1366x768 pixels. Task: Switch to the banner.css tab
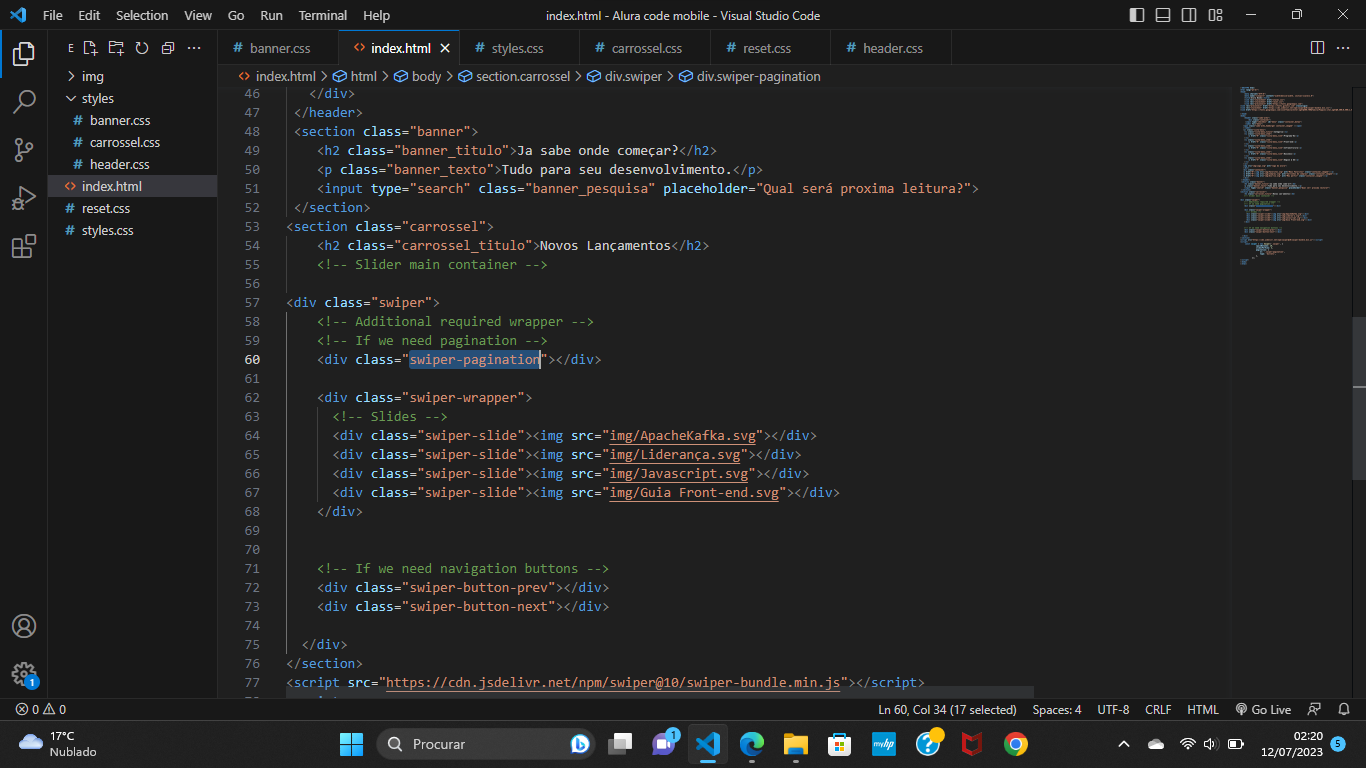click(278, 48)
